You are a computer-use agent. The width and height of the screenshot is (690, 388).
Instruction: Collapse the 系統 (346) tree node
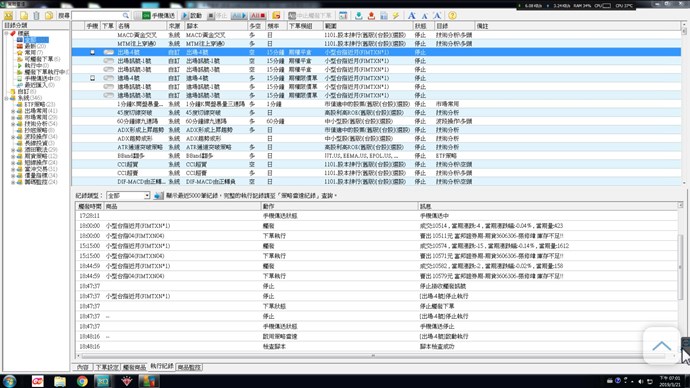(7, 98)
